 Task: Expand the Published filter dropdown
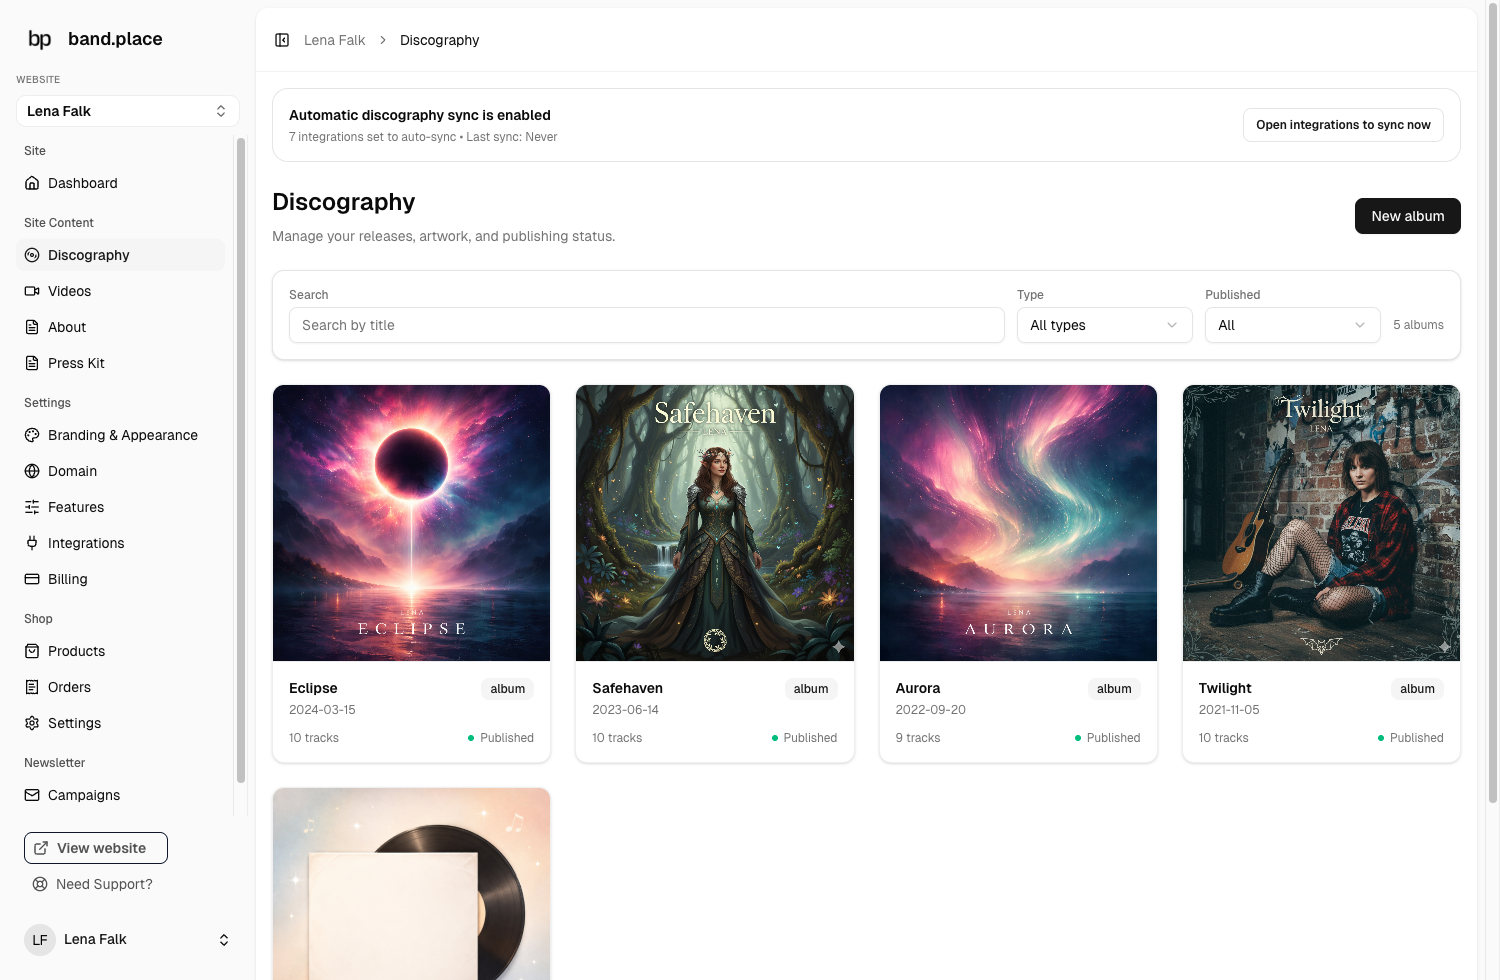click(1292, 325)
